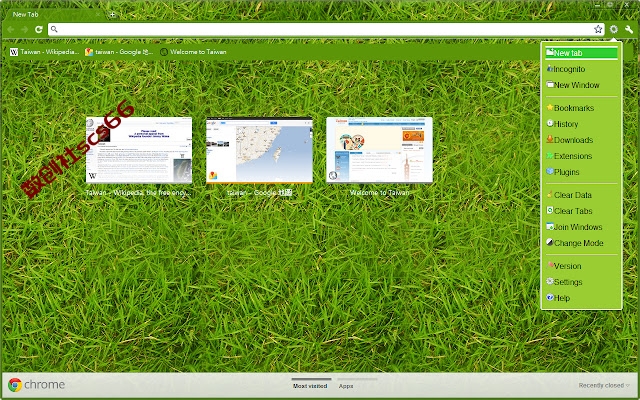Select New Window from the menu
The height and width of the screenshot is (400, 640).
pos(581,85)
